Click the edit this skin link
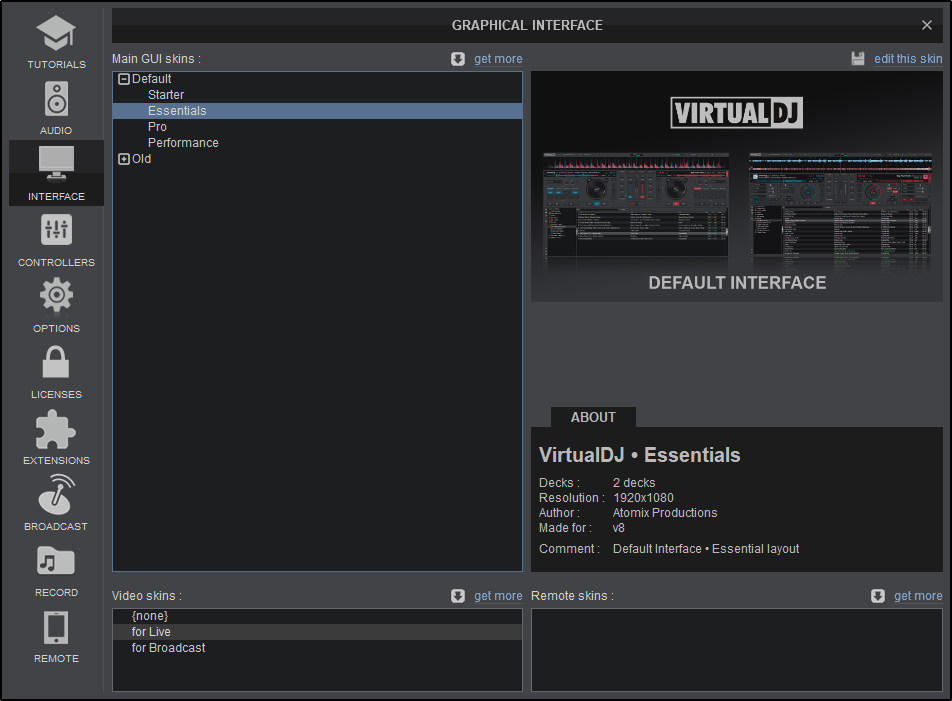 908,59
